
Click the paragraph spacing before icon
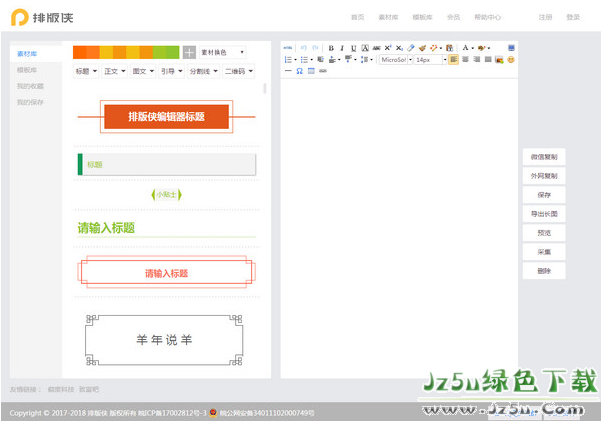click(x=332, y=60)
